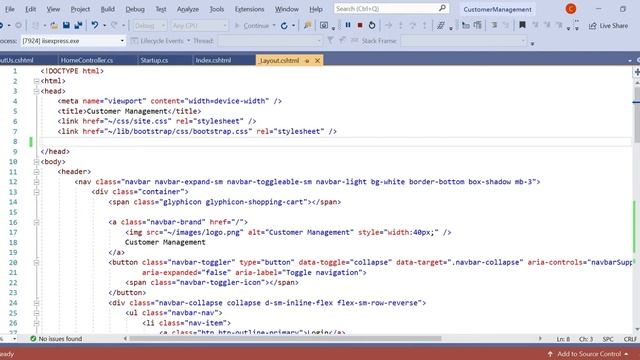Open the Project menu
640x360 pixels.
tap(80, 9)
